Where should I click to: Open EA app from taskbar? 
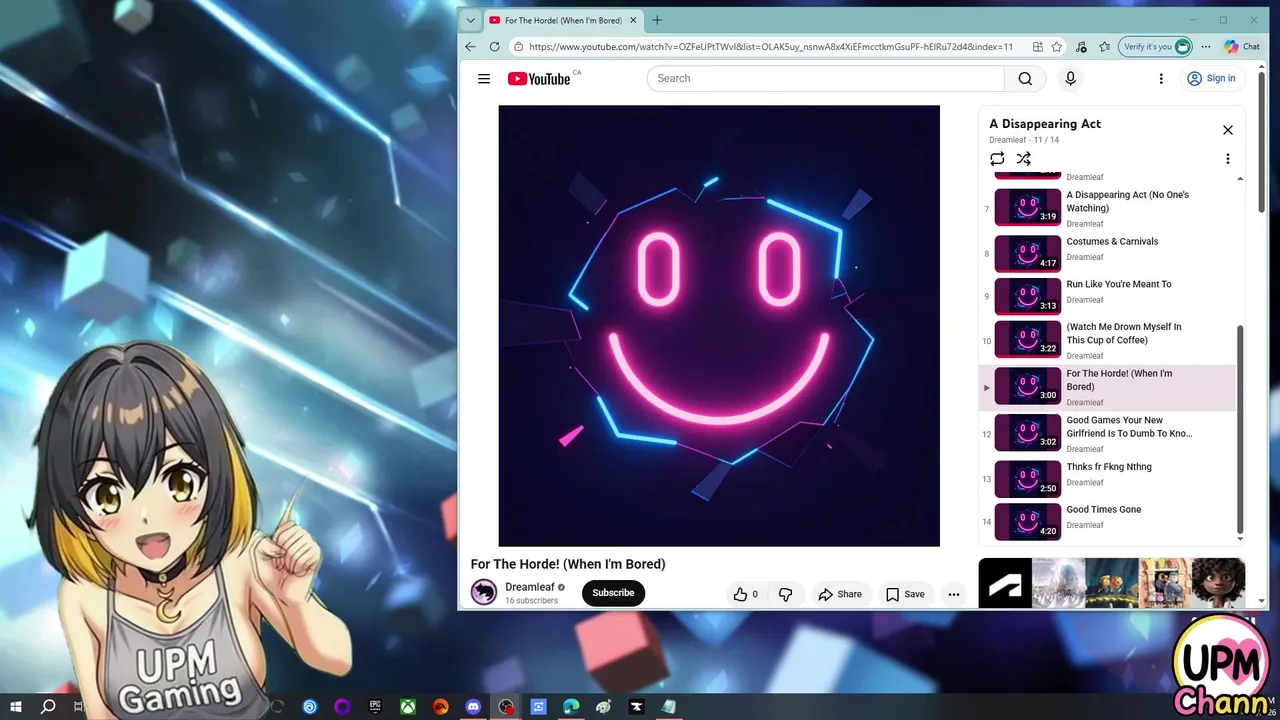pyautogui.click(x=440, y=707)
